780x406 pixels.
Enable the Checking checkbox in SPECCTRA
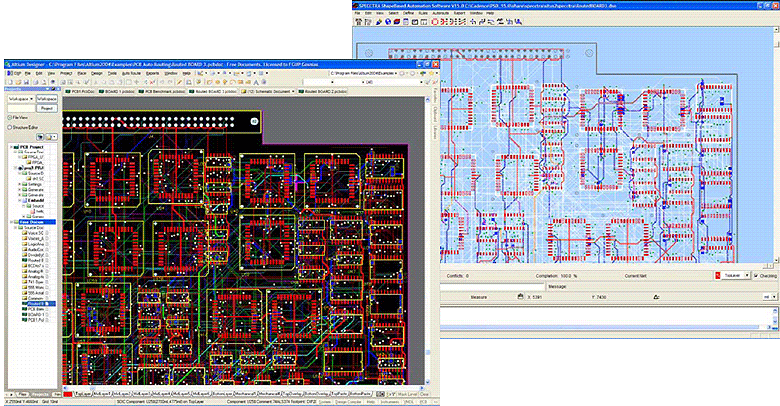[755, 276]
